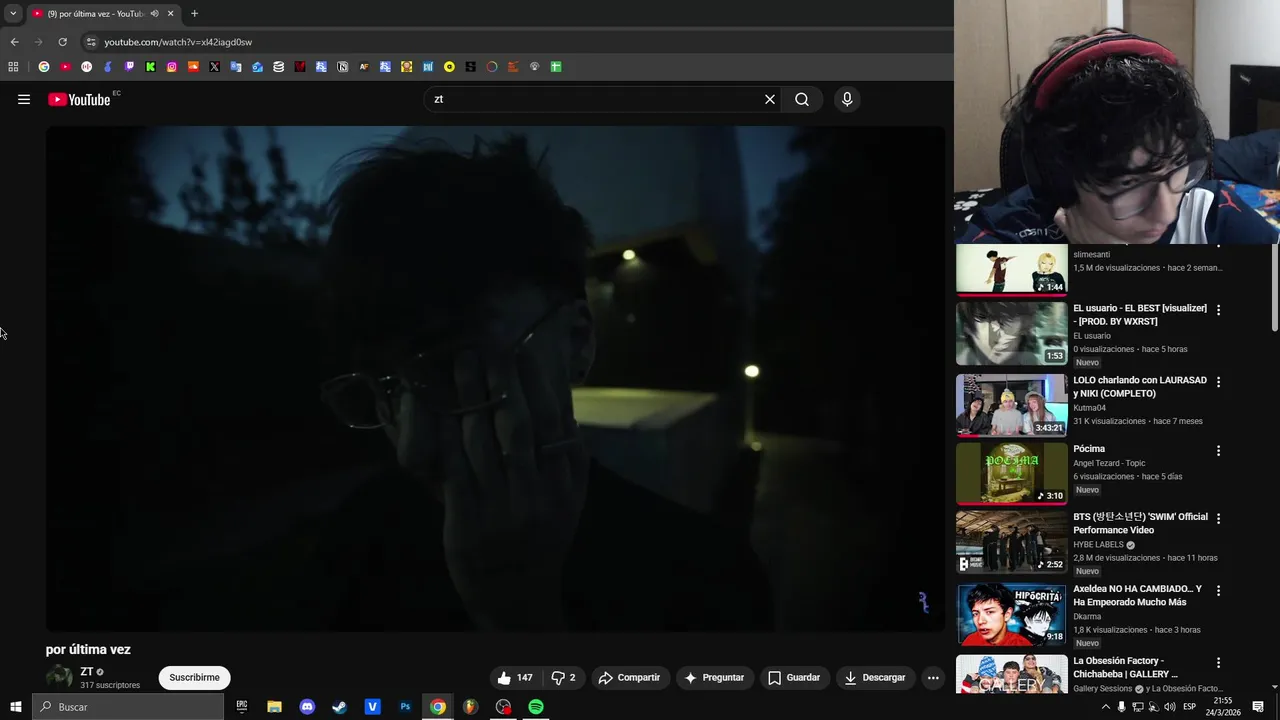Open the Axeldea NO HA CAMBIADO video thumbnail
Screen dimensions: 1280x720
(x=1012, y=614)
